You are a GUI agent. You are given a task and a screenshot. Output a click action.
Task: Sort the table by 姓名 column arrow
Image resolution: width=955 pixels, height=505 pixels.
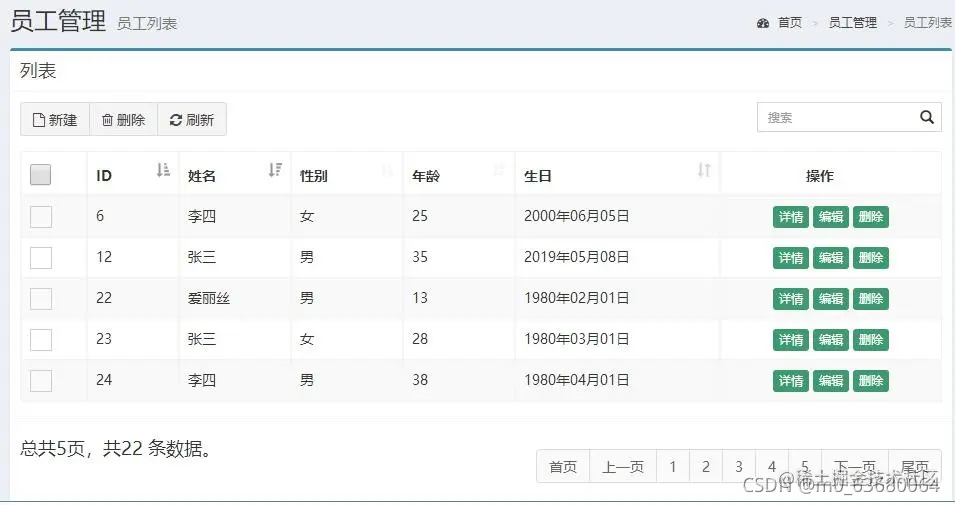point(275,170)
